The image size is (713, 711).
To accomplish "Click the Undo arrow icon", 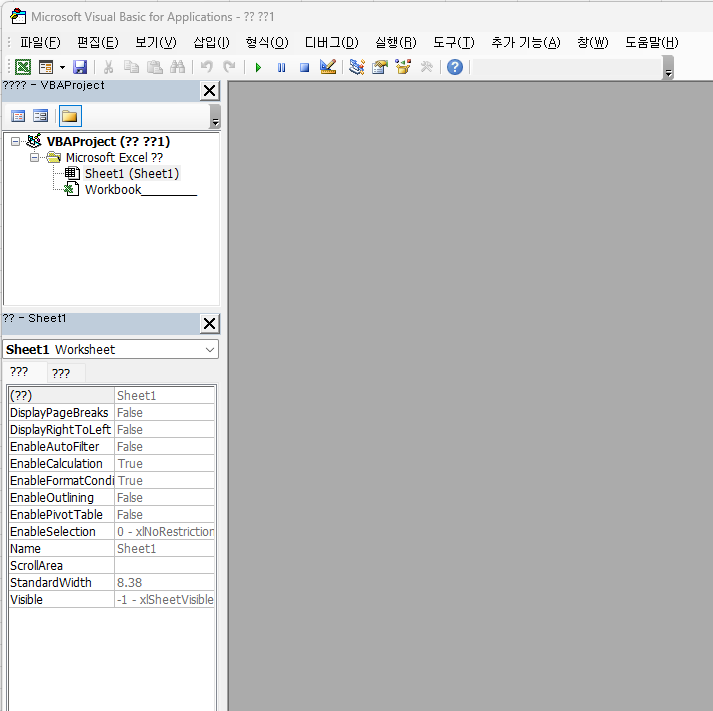I will (x=206, y=67).
